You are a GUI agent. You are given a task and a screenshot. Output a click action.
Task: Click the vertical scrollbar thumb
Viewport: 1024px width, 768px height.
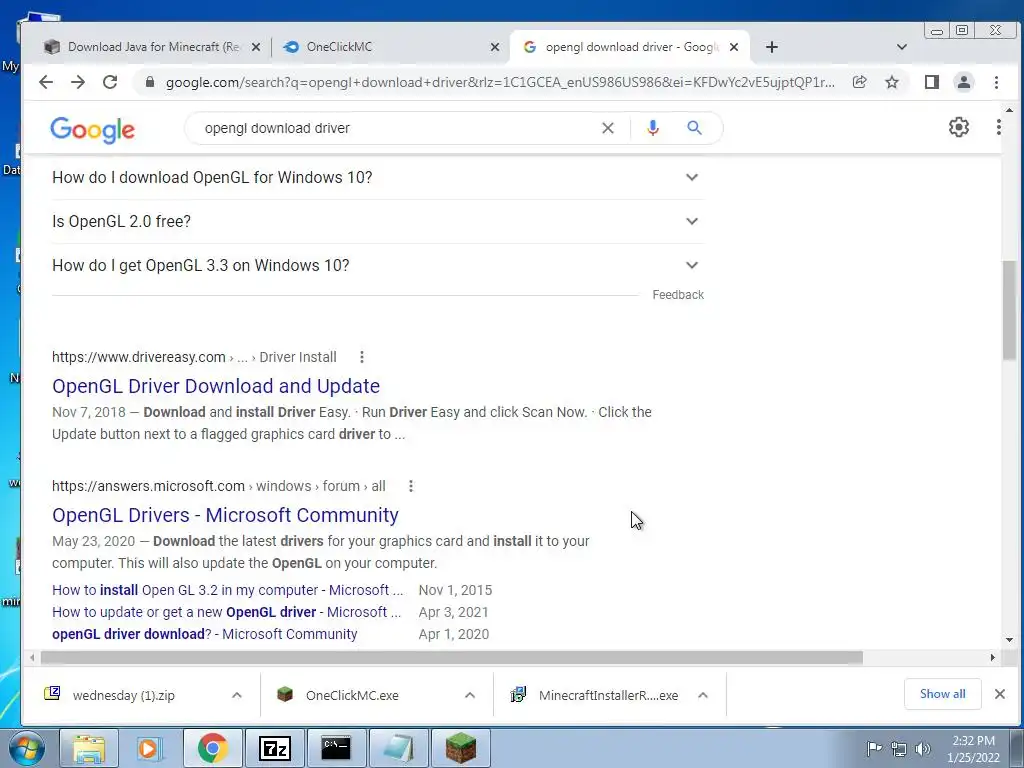[1009, 310]
